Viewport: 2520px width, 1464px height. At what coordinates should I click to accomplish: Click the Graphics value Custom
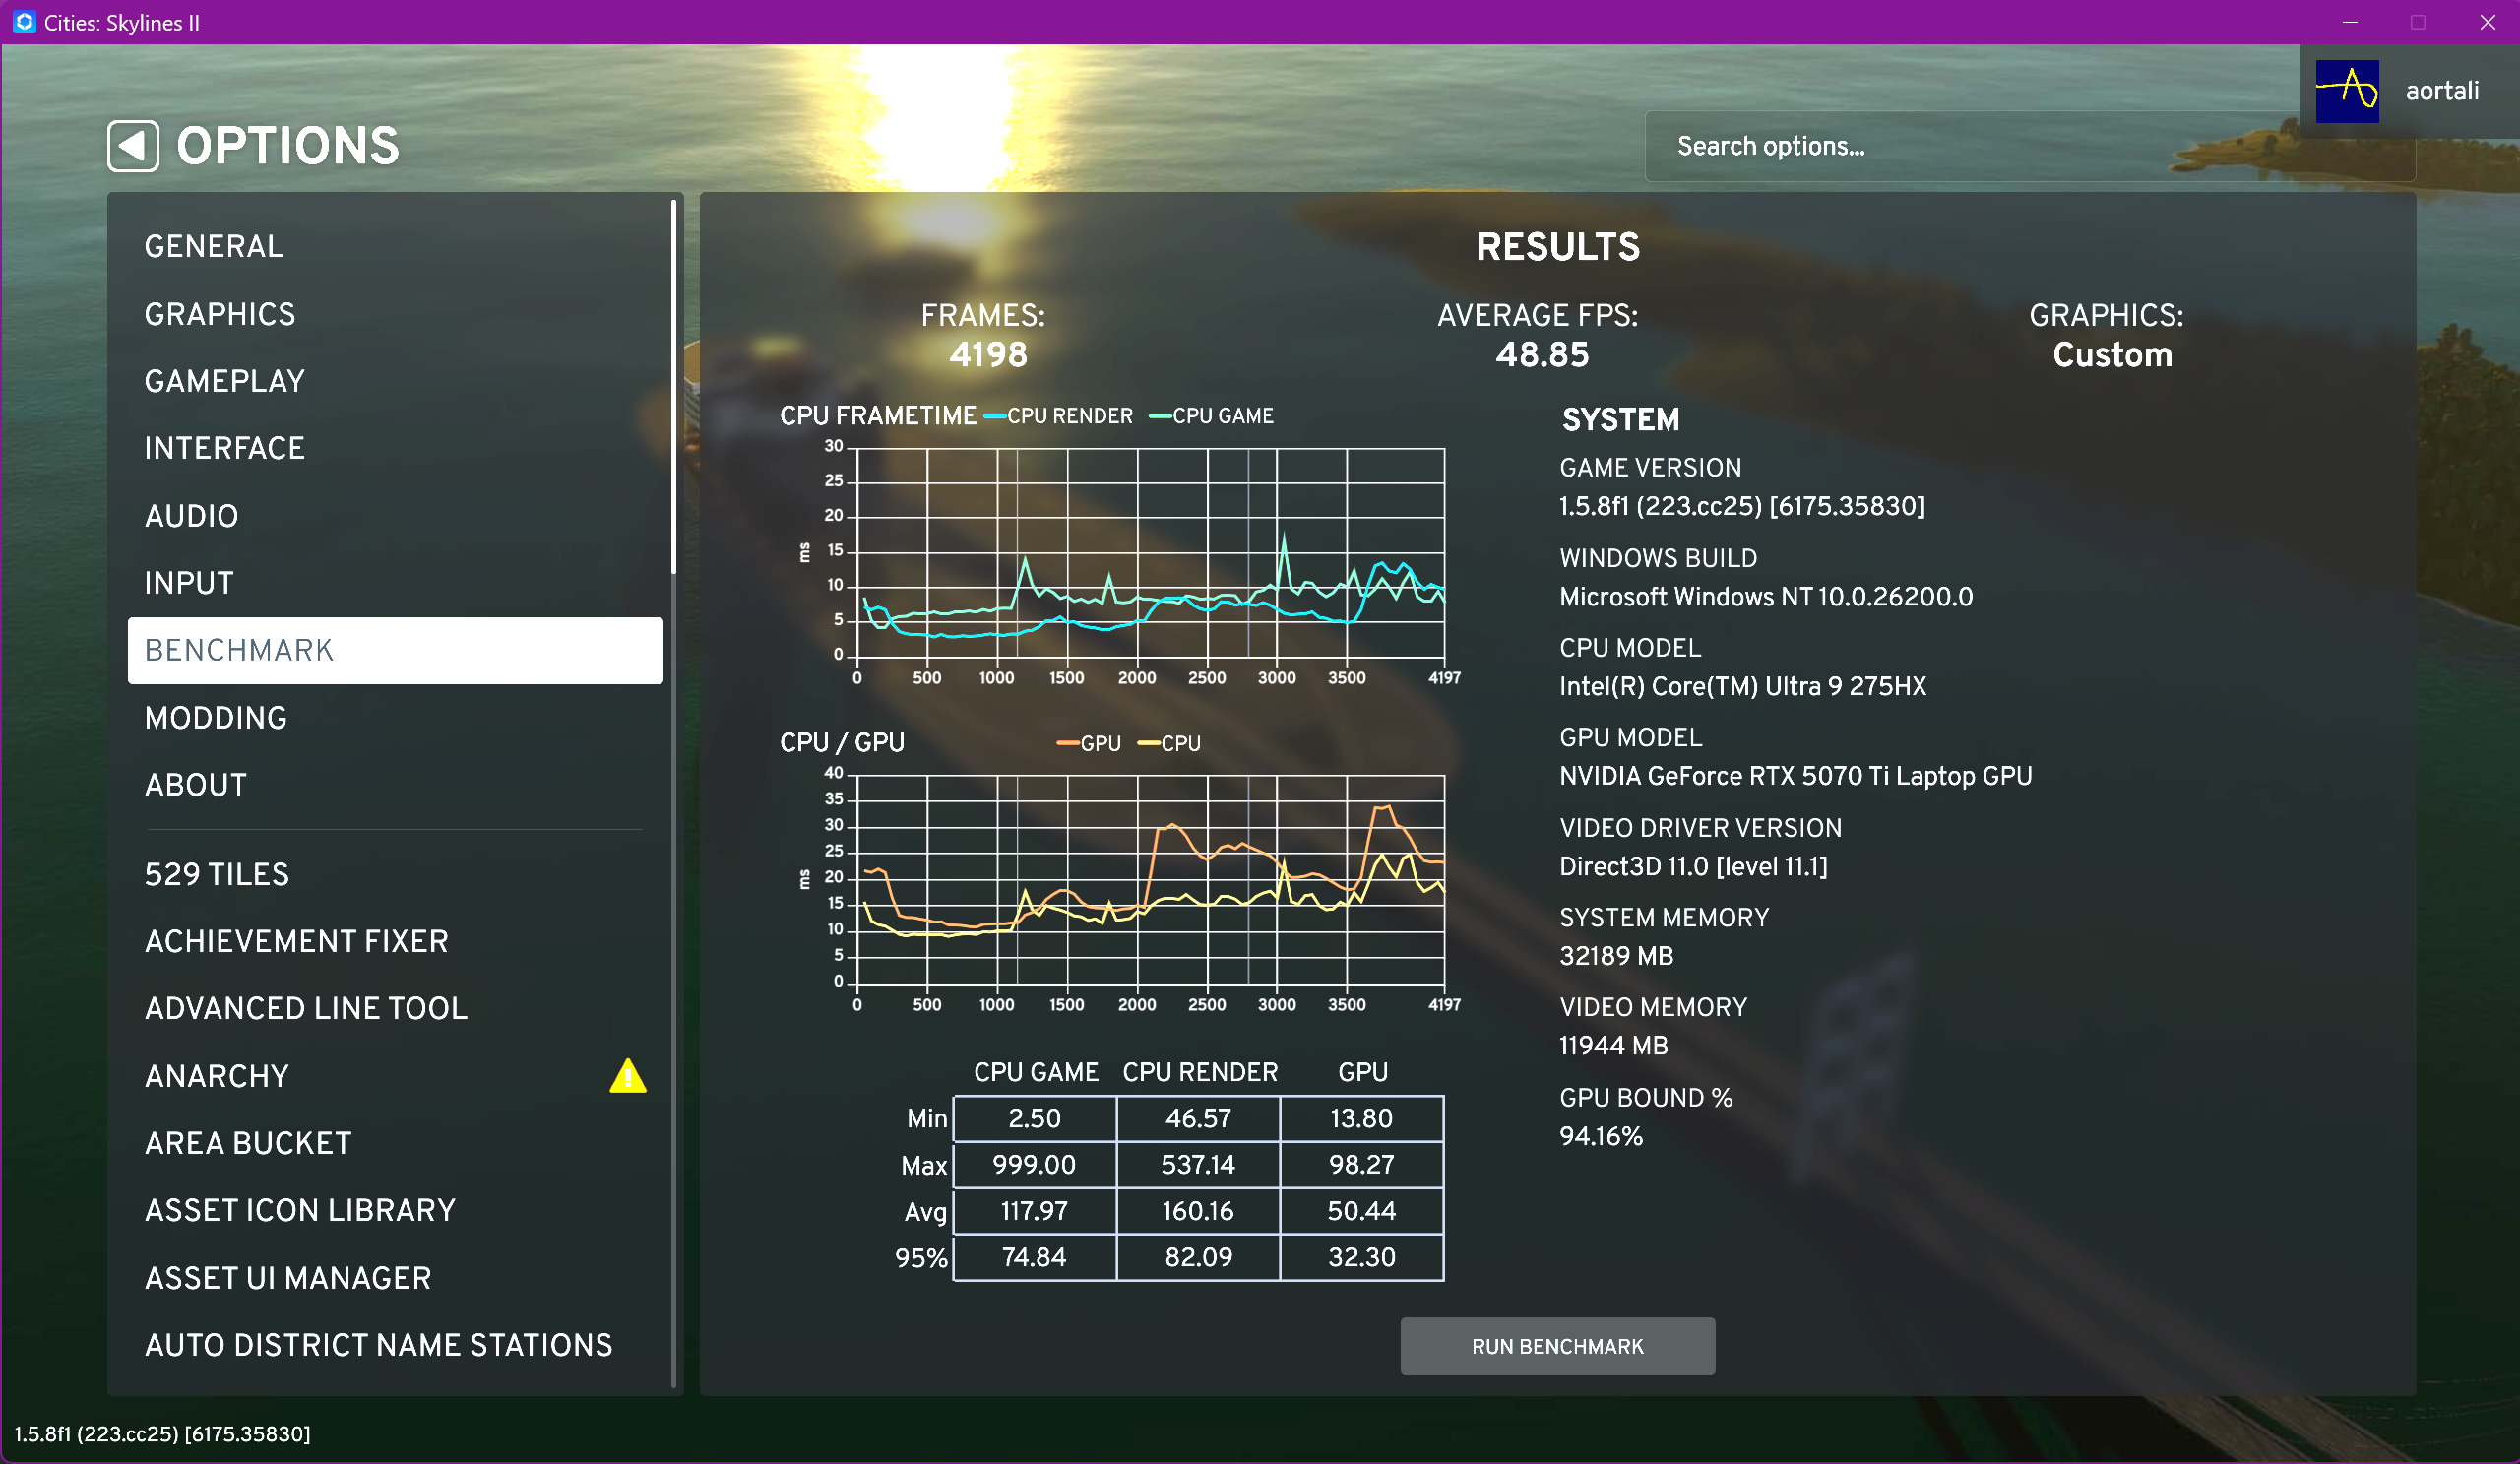(2112, 355)
